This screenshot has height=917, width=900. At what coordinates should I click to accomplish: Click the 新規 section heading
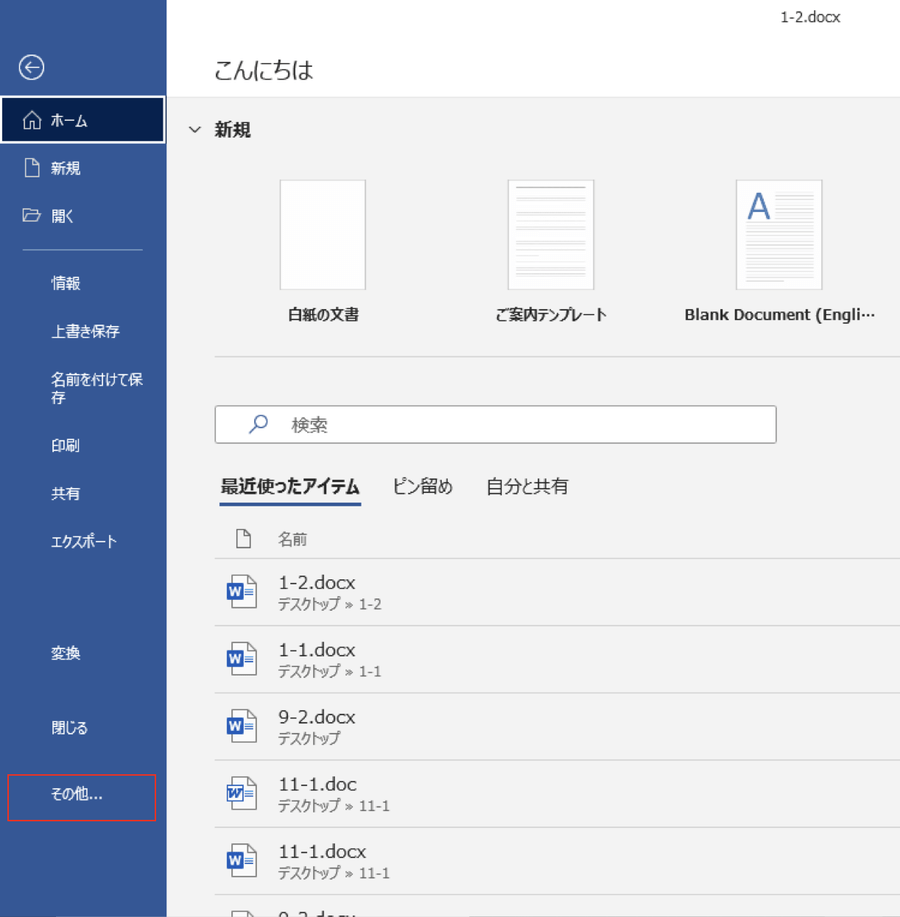232,130
